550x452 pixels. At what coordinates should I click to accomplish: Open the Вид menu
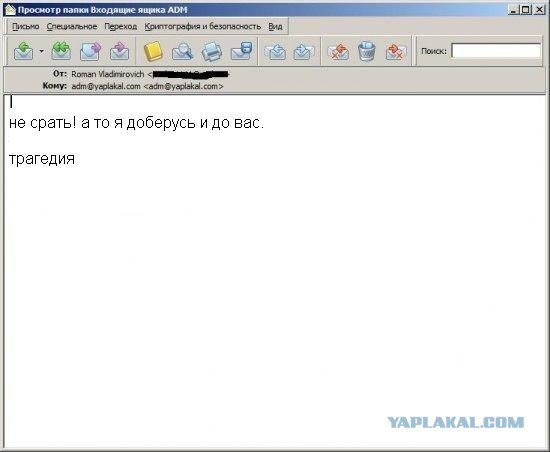tap(275, 27)
